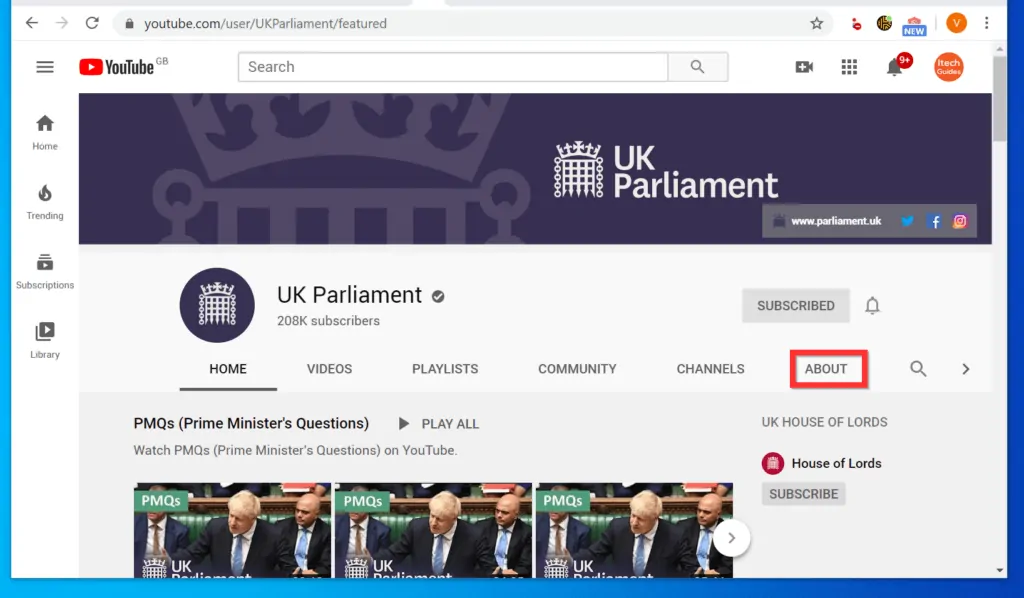Open the first PMQs video thumbnail
The image size is (1024, 598).
point(232,530)
